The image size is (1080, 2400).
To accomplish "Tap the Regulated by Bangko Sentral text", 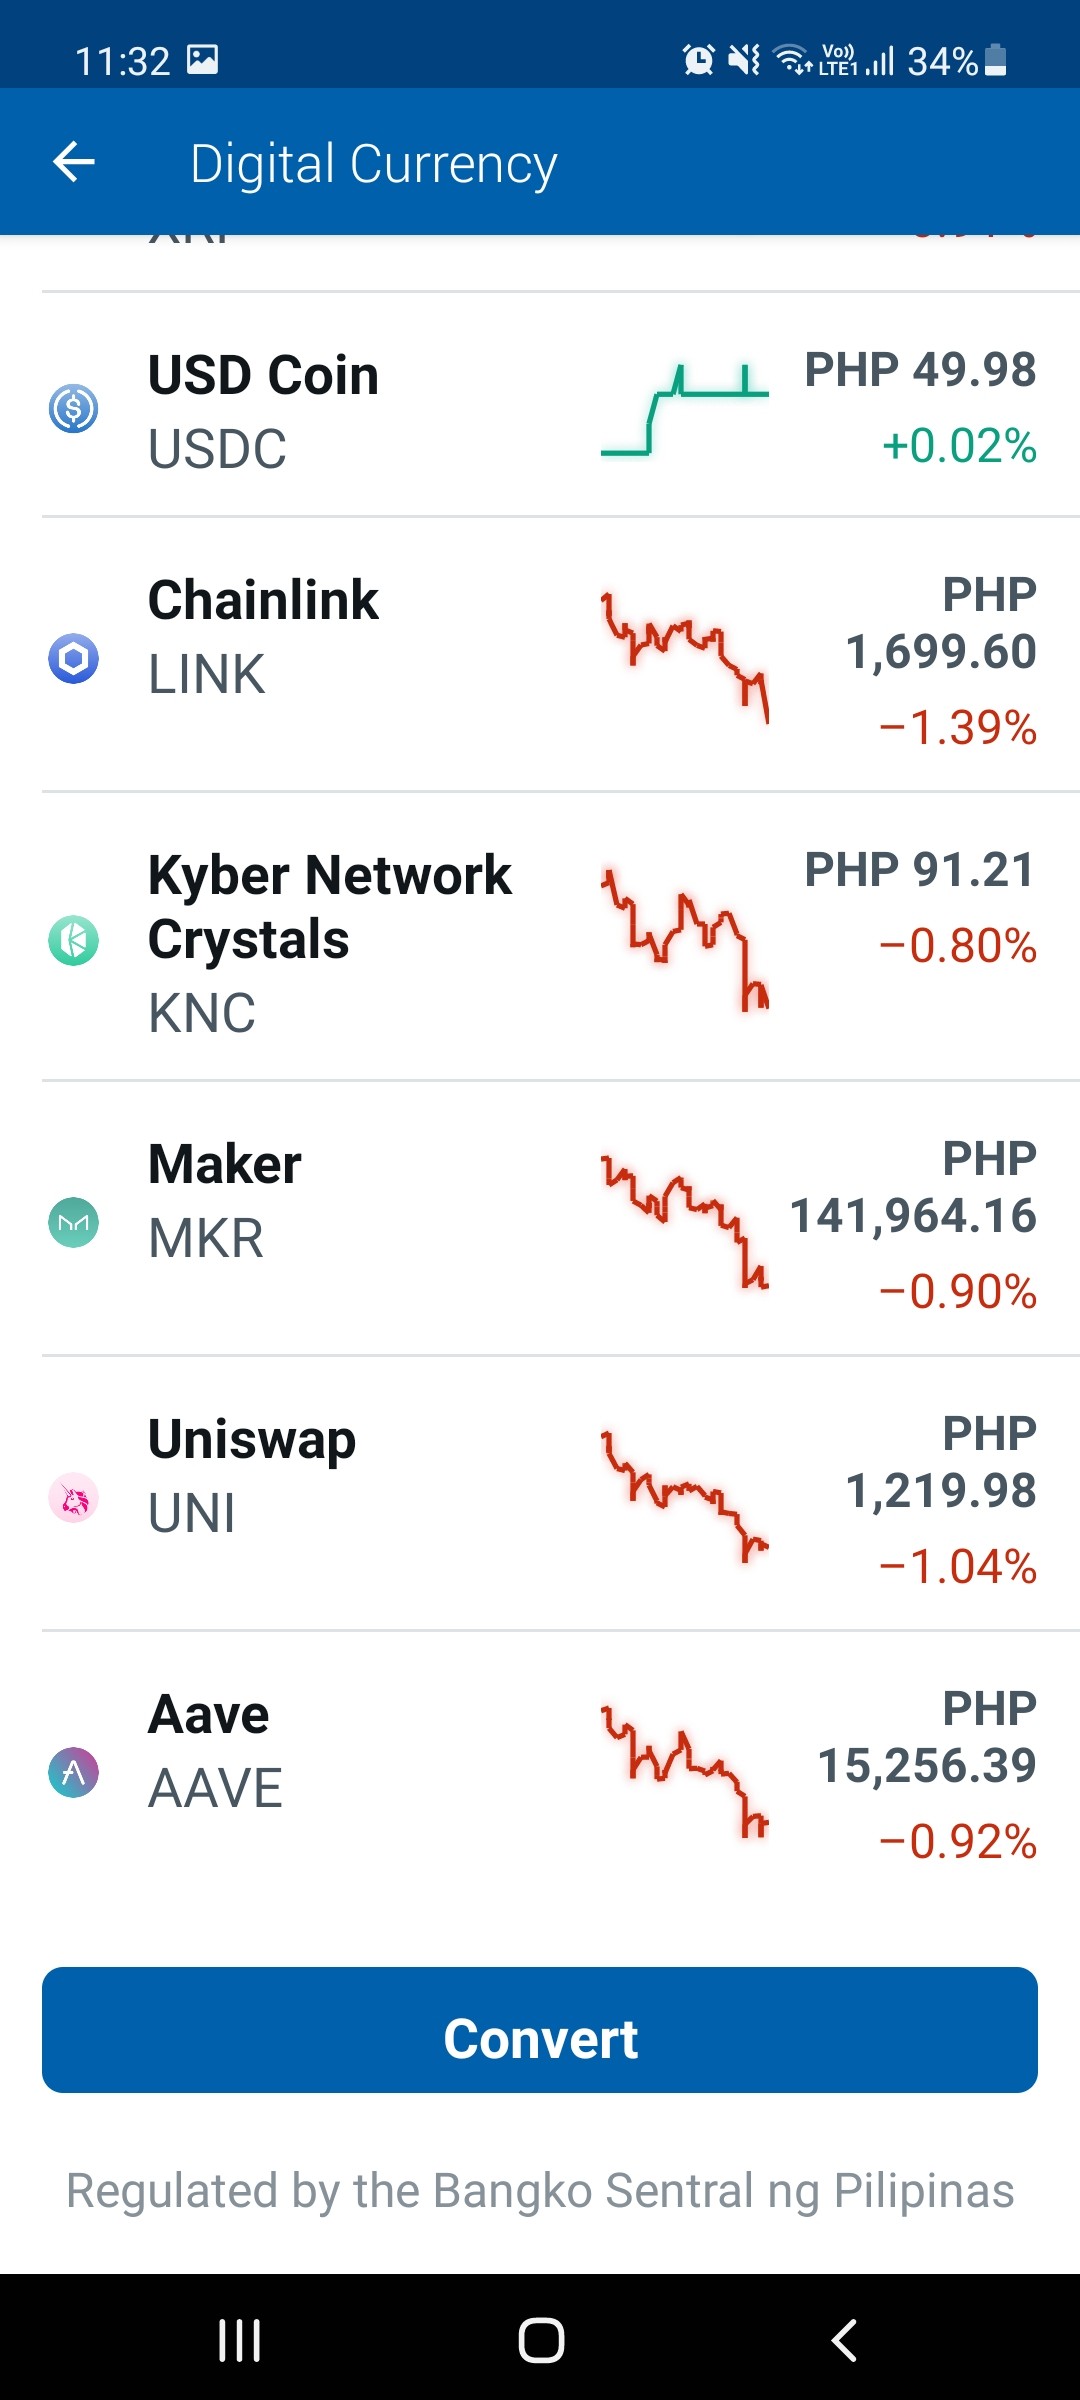I will (540, 2191).
